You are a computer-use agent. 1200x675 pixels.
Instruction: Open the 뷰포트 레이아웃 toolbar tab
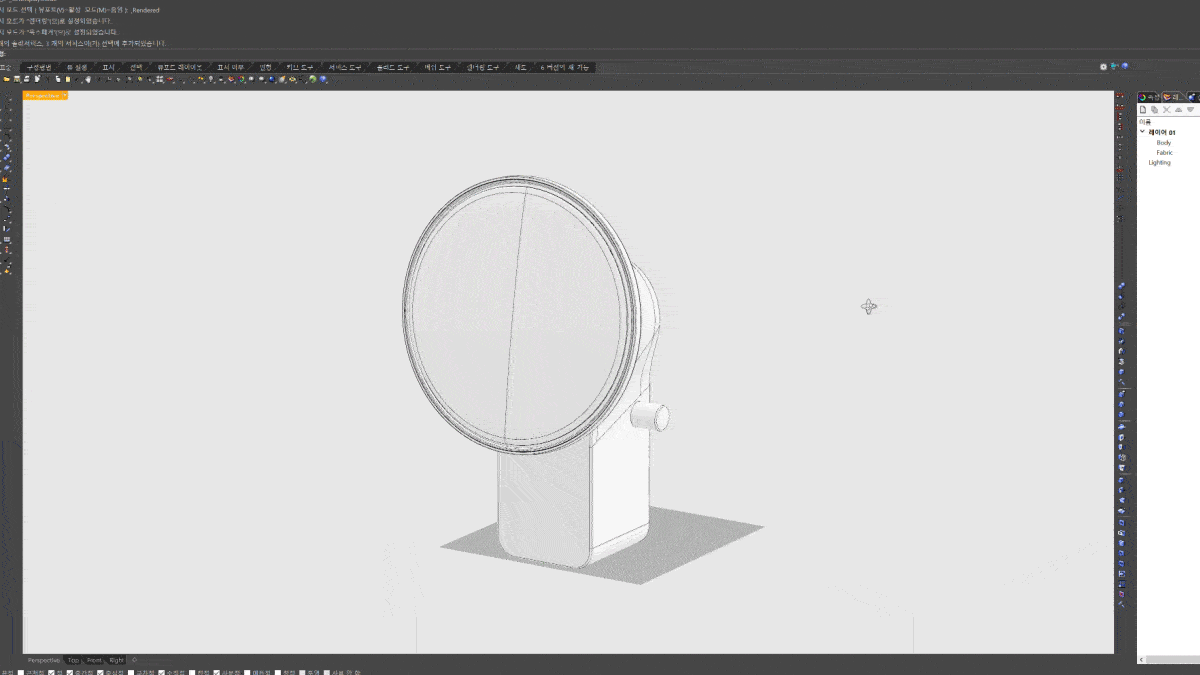click(180, 67)
